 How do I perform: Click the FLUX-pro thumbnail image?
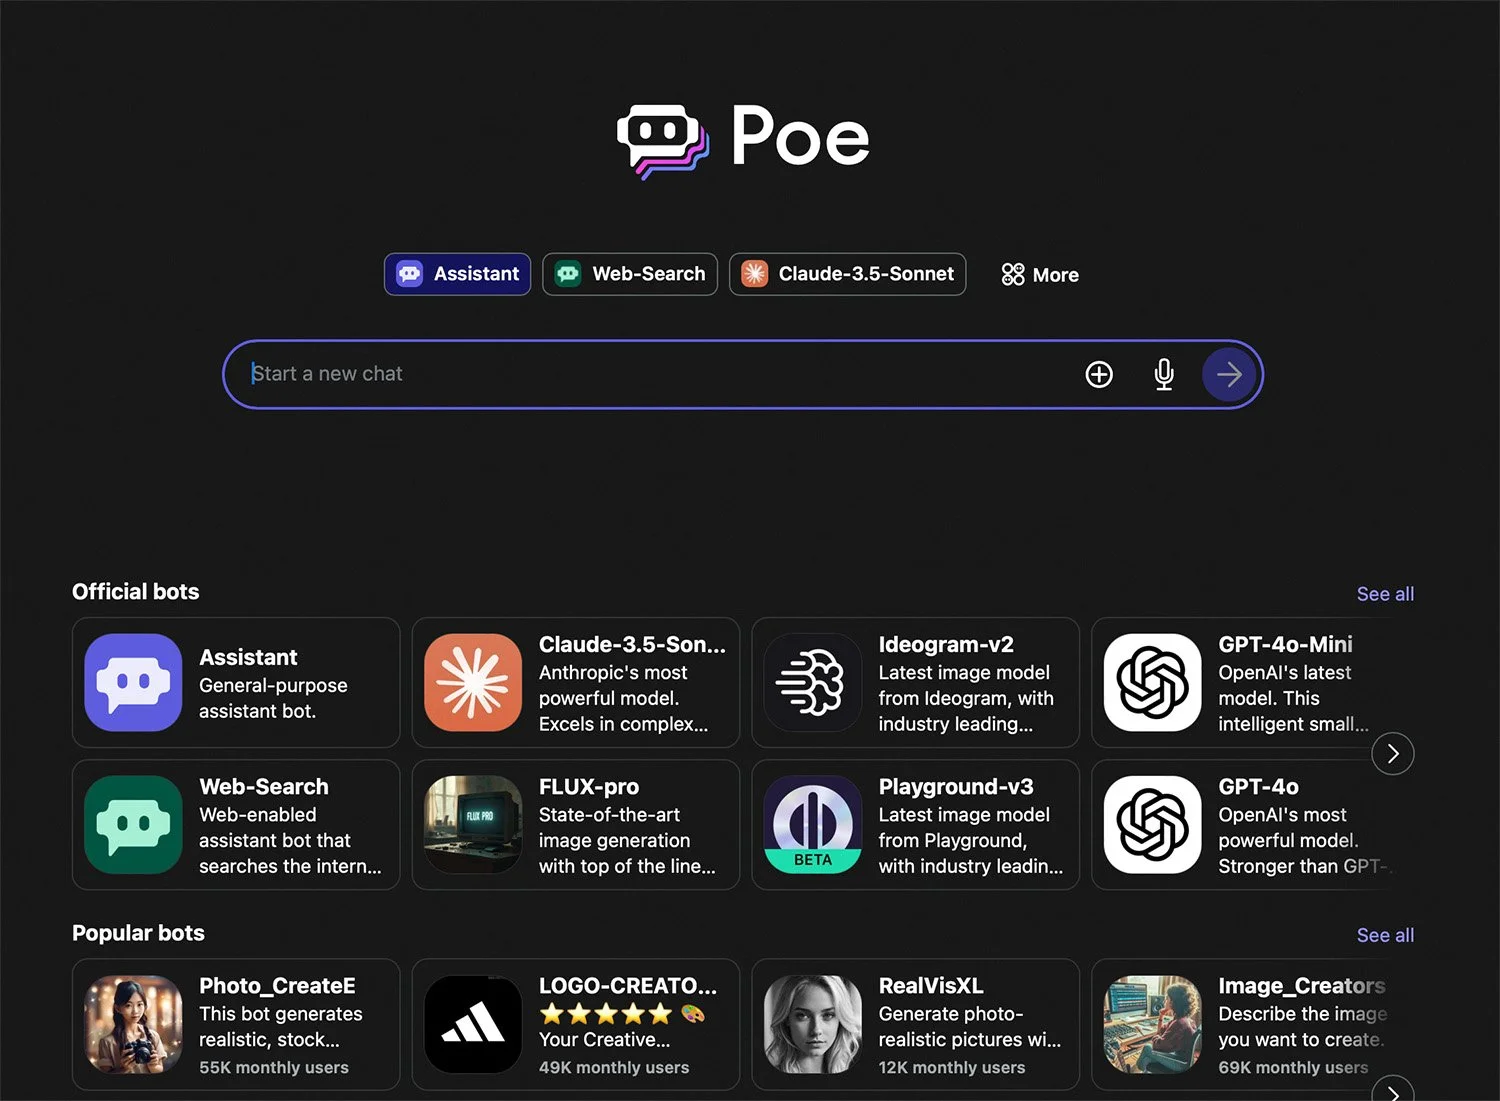click(473, 824)
